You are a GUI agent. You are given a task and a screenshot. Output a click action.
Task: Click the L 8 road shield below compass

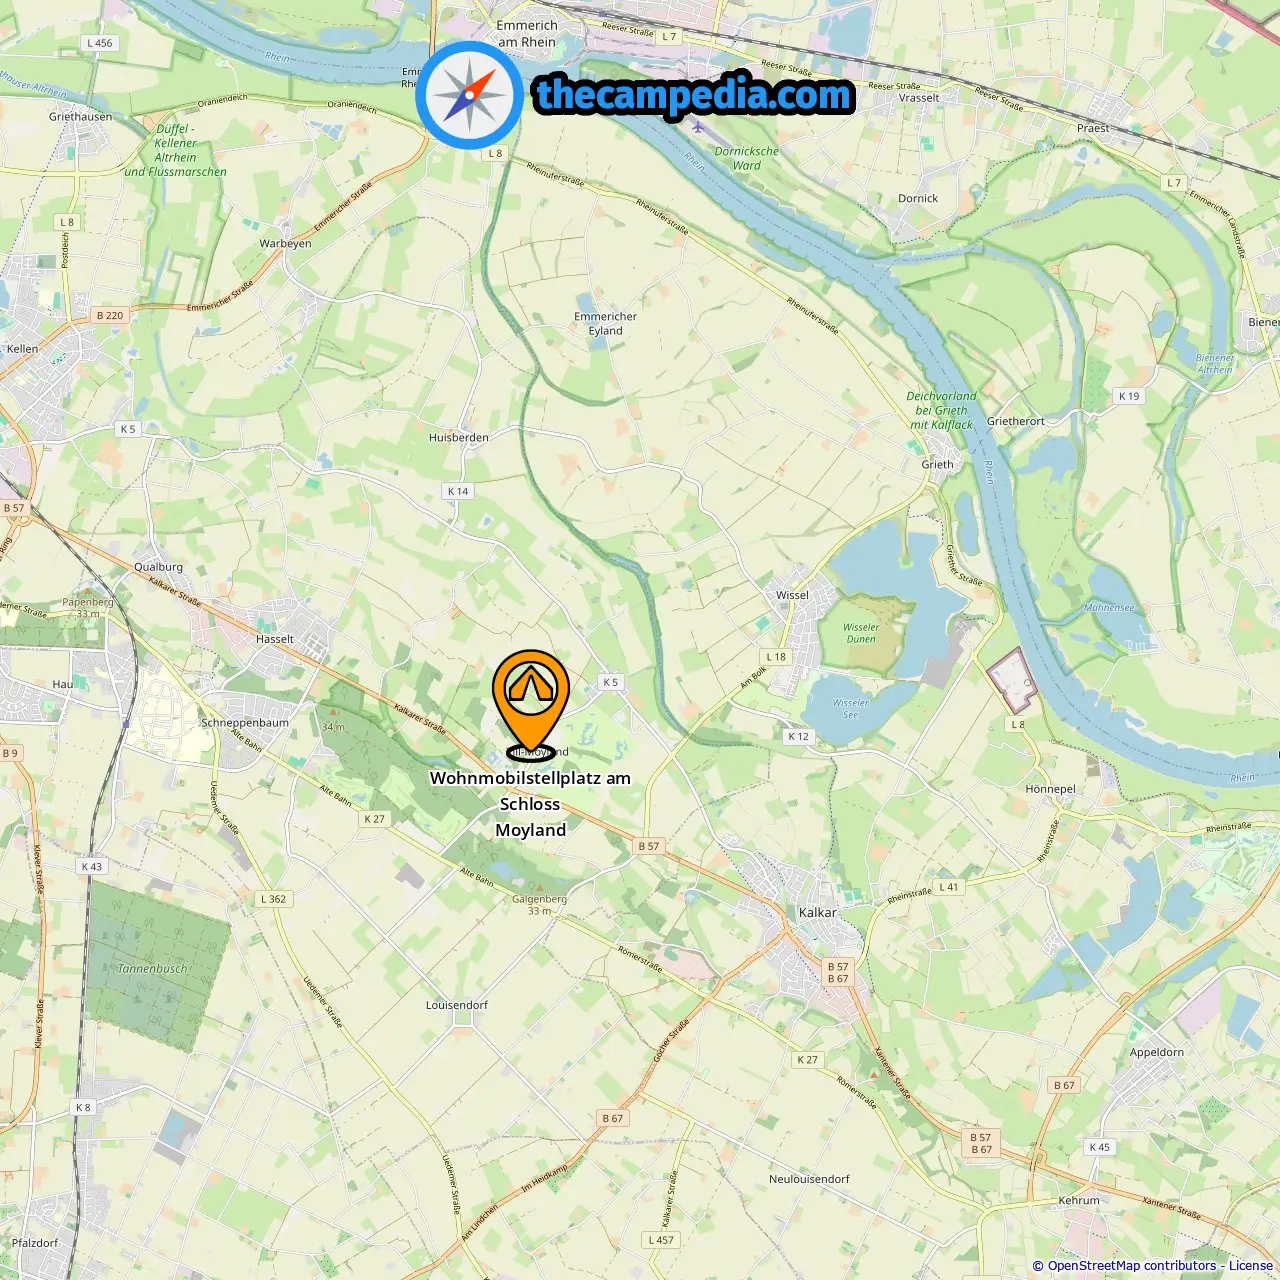495,153
